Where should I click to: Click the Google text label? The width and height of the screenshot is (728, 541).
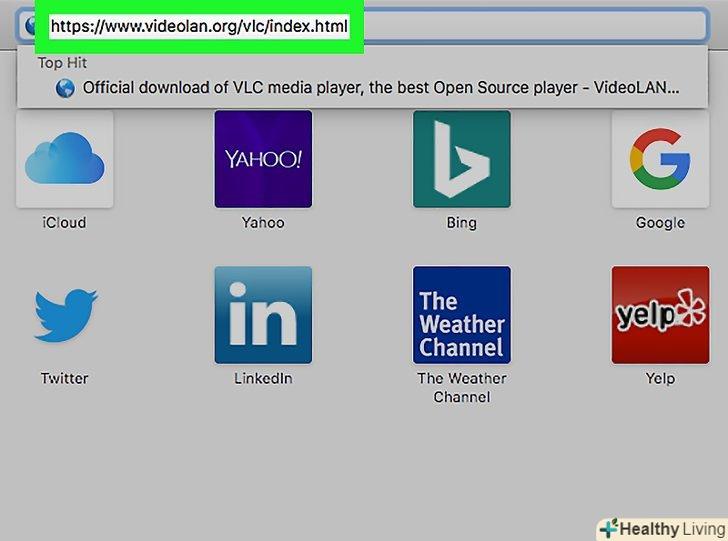(x=660, y=223)
